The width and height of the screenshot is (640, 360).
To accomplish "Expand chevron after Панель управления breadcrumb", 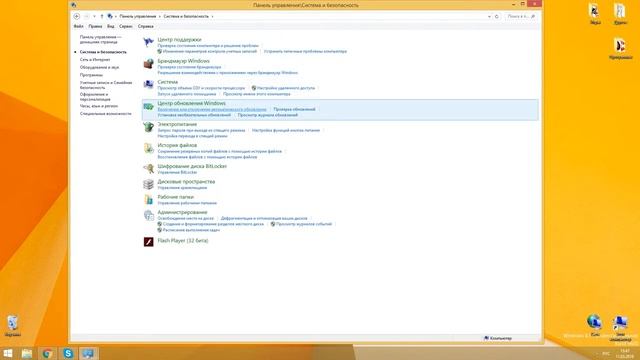I will (160, 16).
